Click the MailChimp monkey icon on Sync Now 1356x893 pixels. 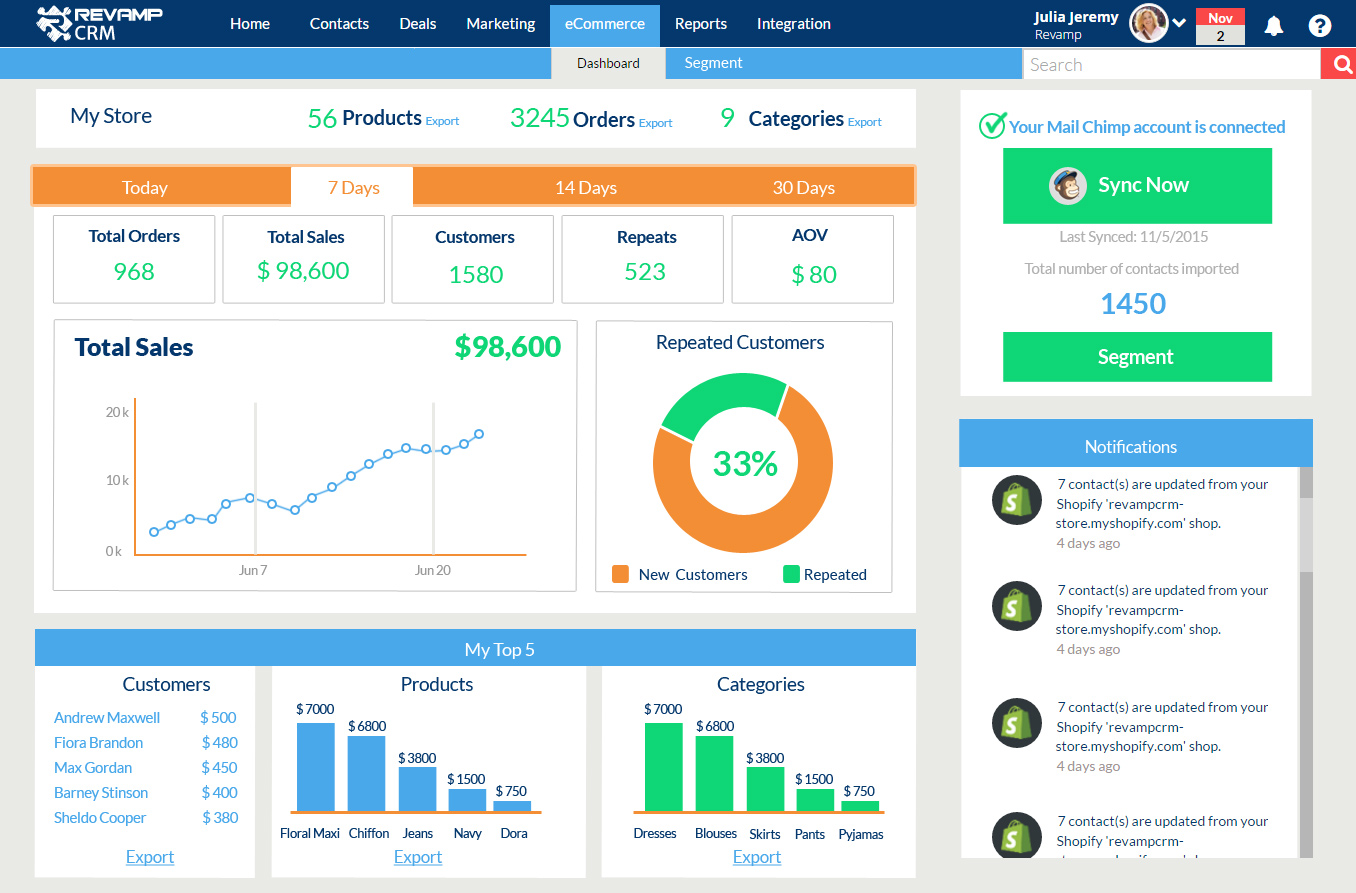pos(1068,185)
